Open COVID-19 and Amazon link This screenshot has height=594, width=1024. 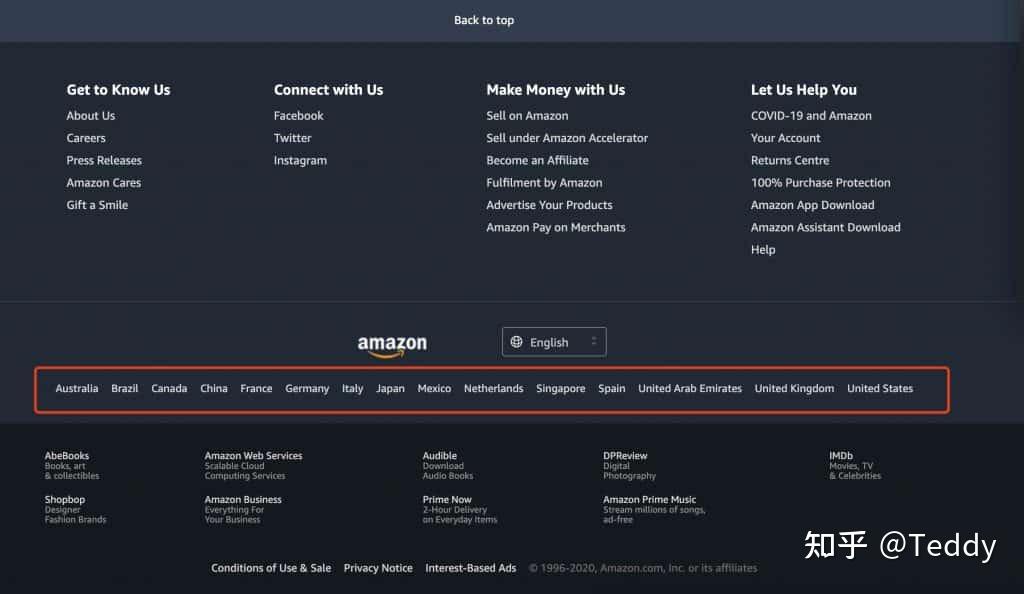(811, 116)
